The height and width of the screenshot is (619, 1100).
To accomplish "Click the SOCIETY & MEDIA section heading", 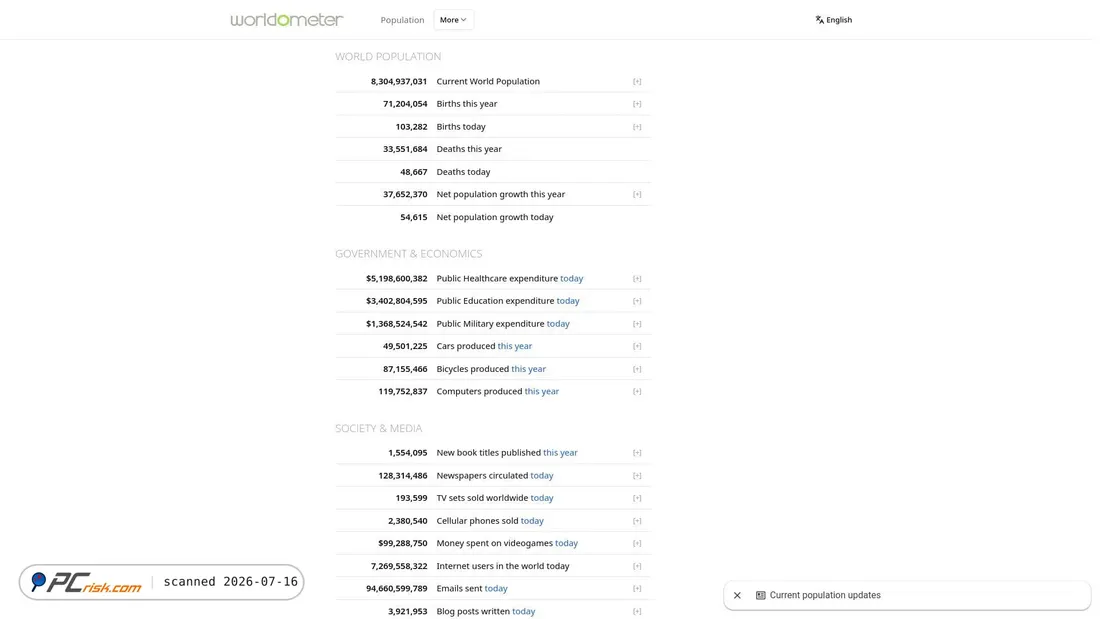I will click(378, 429).
